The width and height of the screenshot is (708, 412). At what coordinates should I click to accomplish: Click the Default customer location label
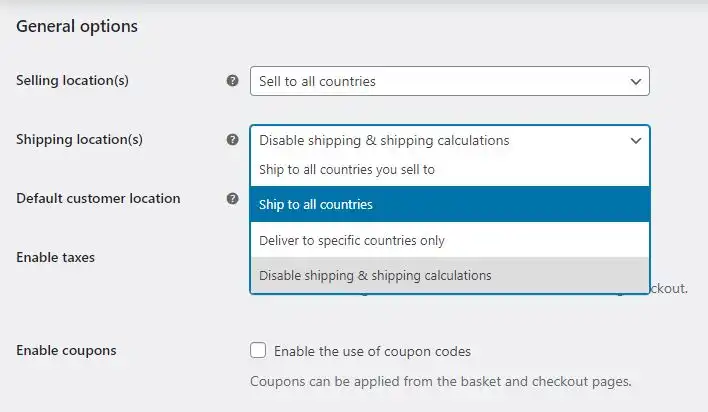[98, 198]
